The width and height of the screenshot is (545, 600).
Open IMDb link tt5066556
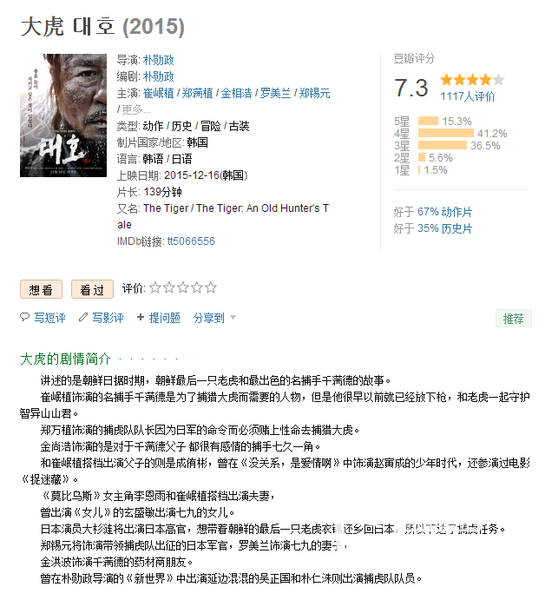point(191,241)
